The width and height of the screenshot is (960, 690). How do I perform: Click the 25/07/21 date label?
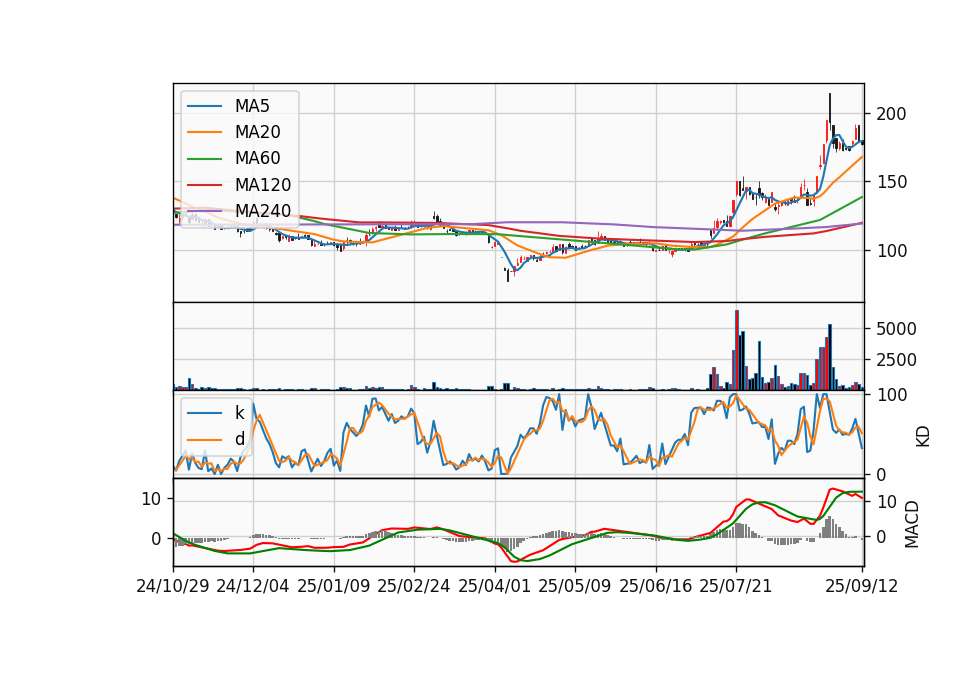(736, 587)
